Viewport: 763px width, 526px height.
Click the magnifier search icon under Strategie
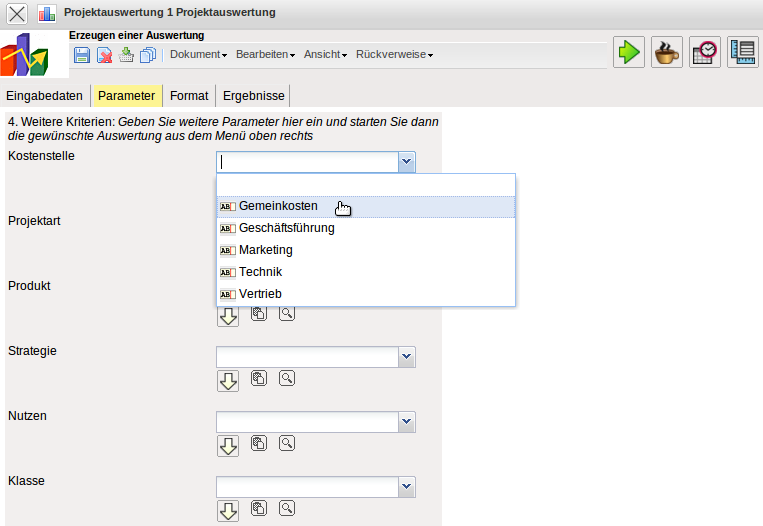pyautogui.click(x=287, y=378)
